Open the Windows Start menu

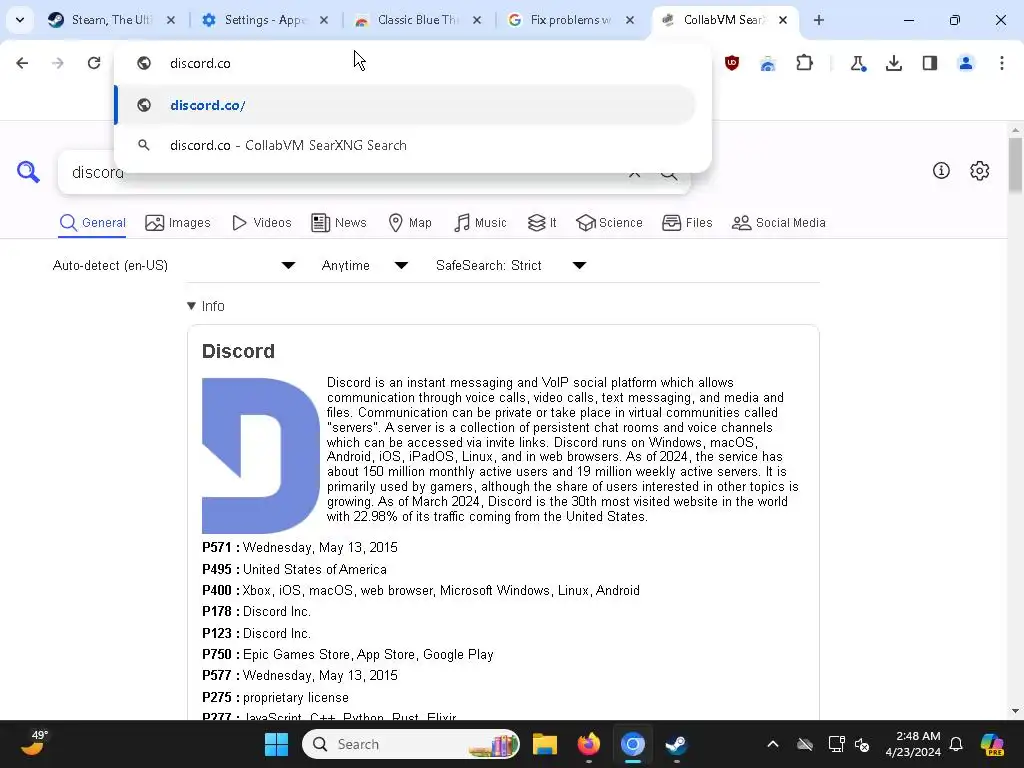pyautogui.click(x=276, y=744)
